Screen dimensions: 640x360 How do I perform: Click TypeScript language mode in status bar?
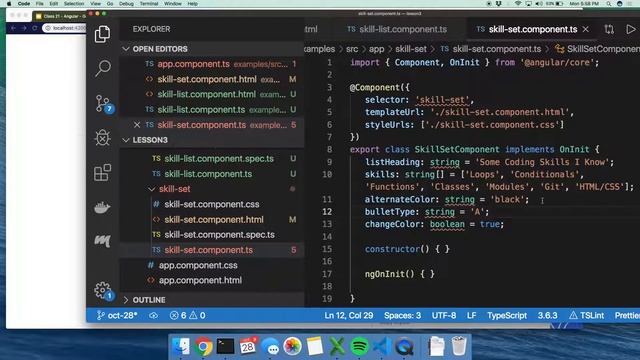click(x=507, y=316)
